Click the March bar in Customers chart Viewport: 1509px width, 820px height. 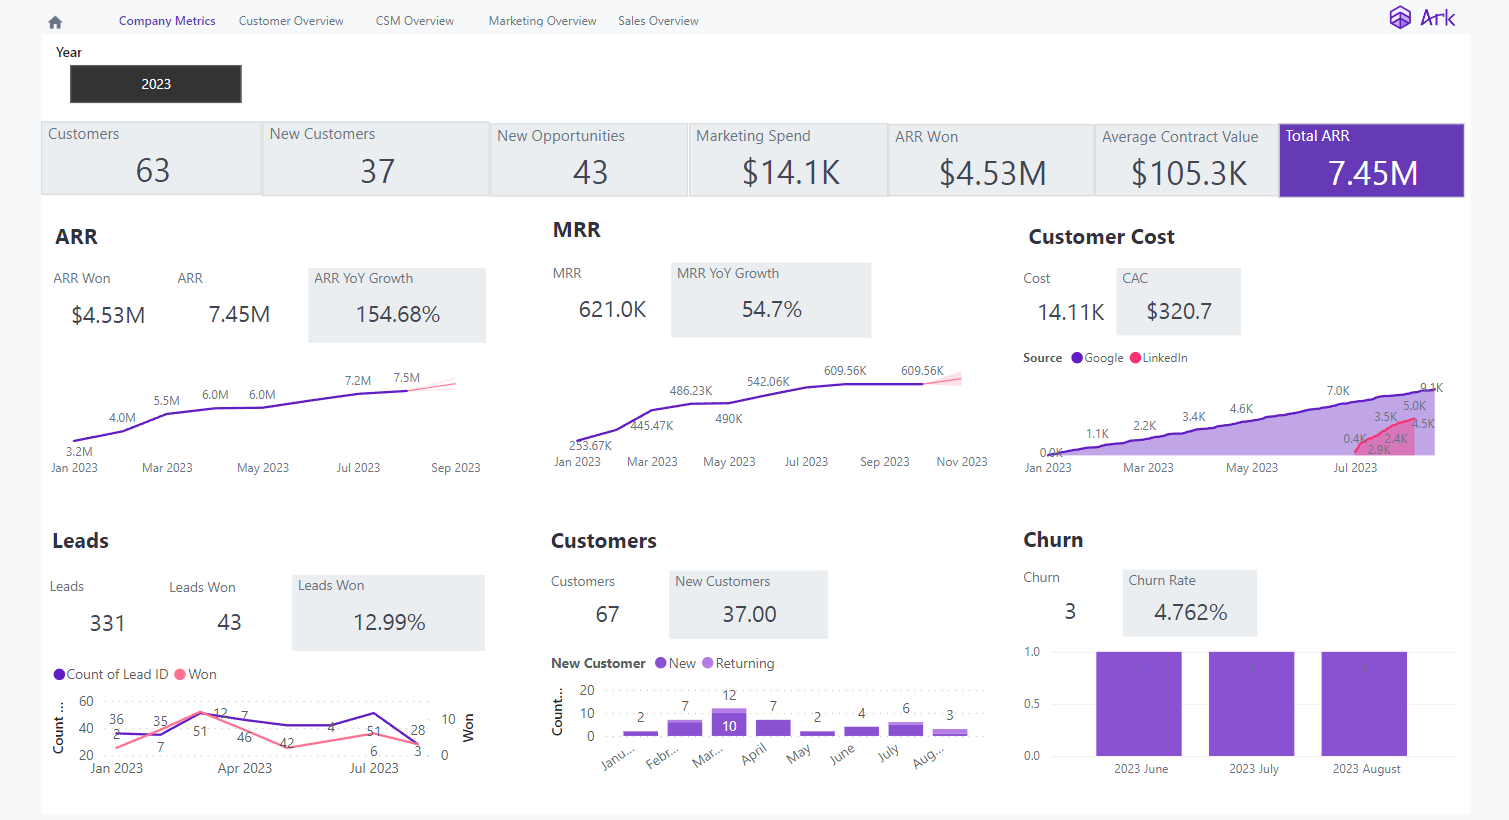click(729, 723)
